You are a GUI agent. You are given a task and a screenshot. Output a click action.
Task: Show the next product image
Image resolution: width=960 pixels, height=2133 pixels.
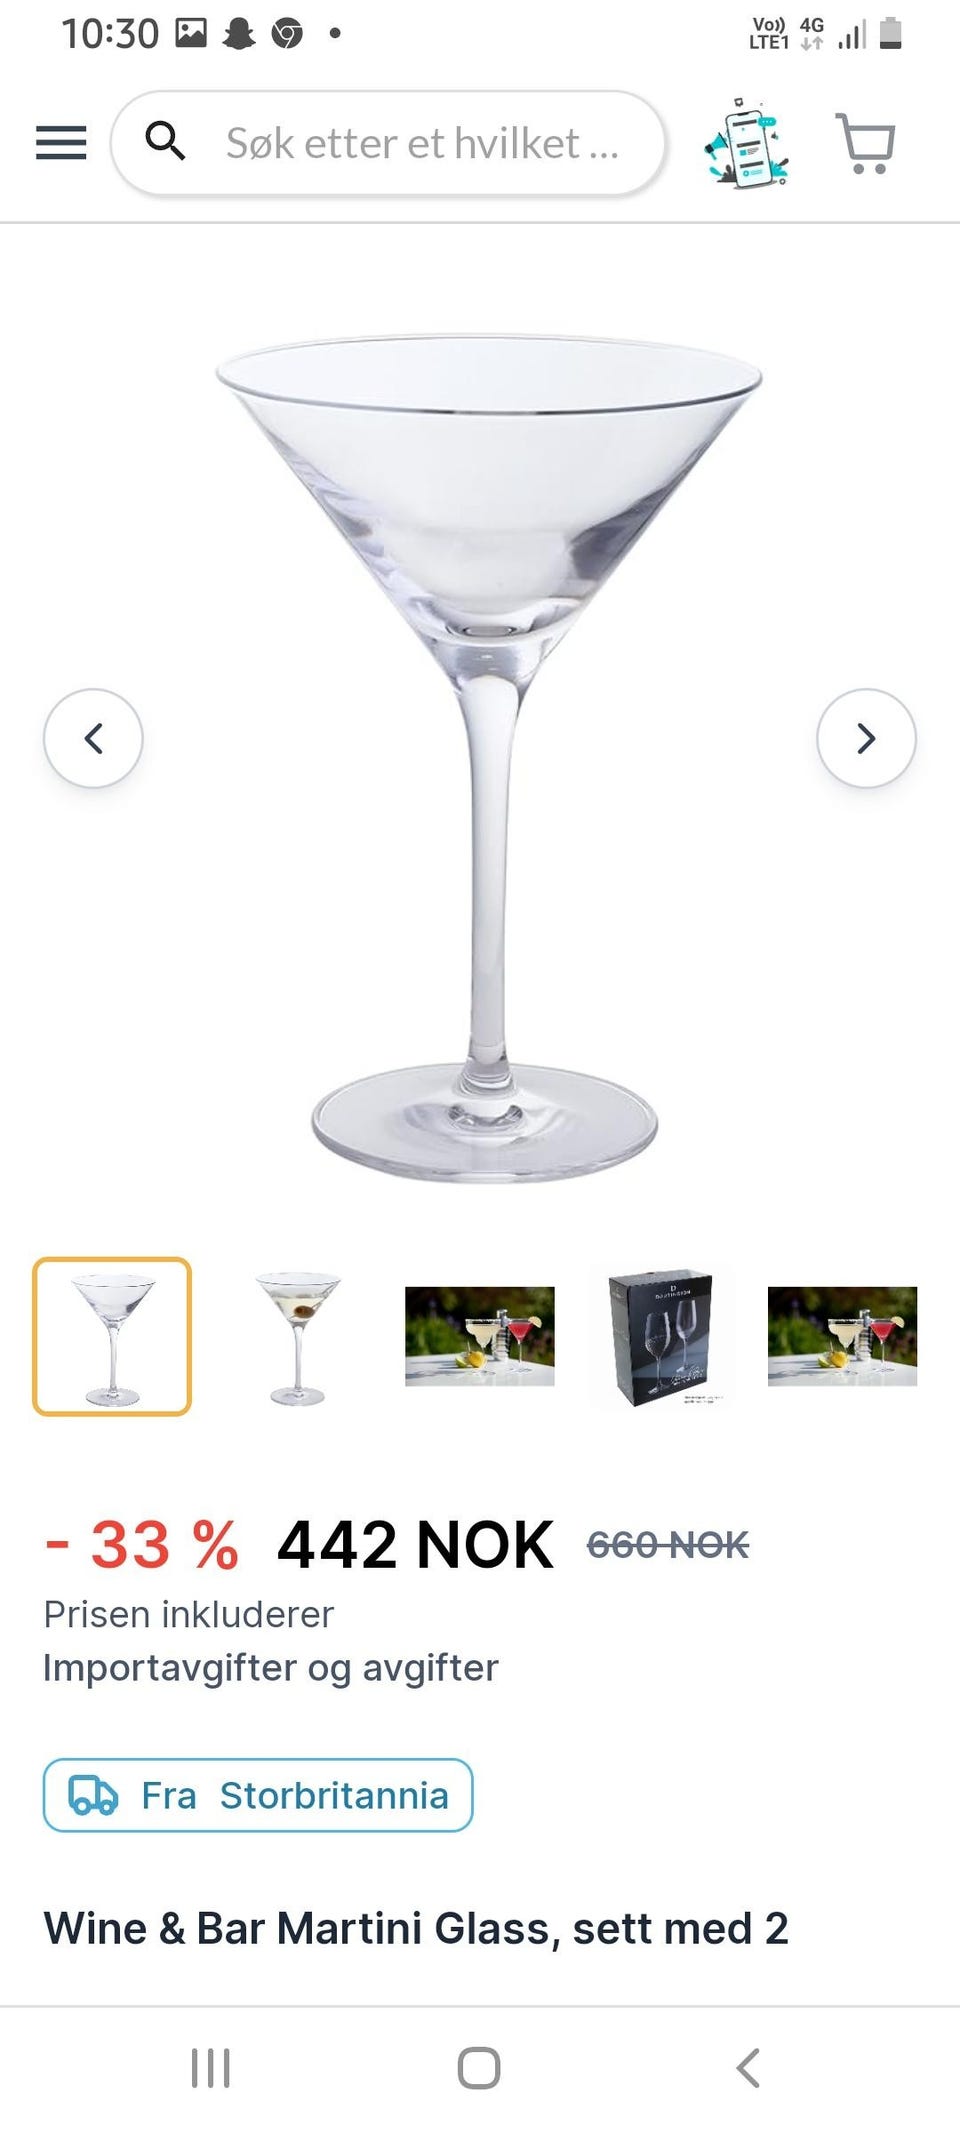[x=866, y=738]
